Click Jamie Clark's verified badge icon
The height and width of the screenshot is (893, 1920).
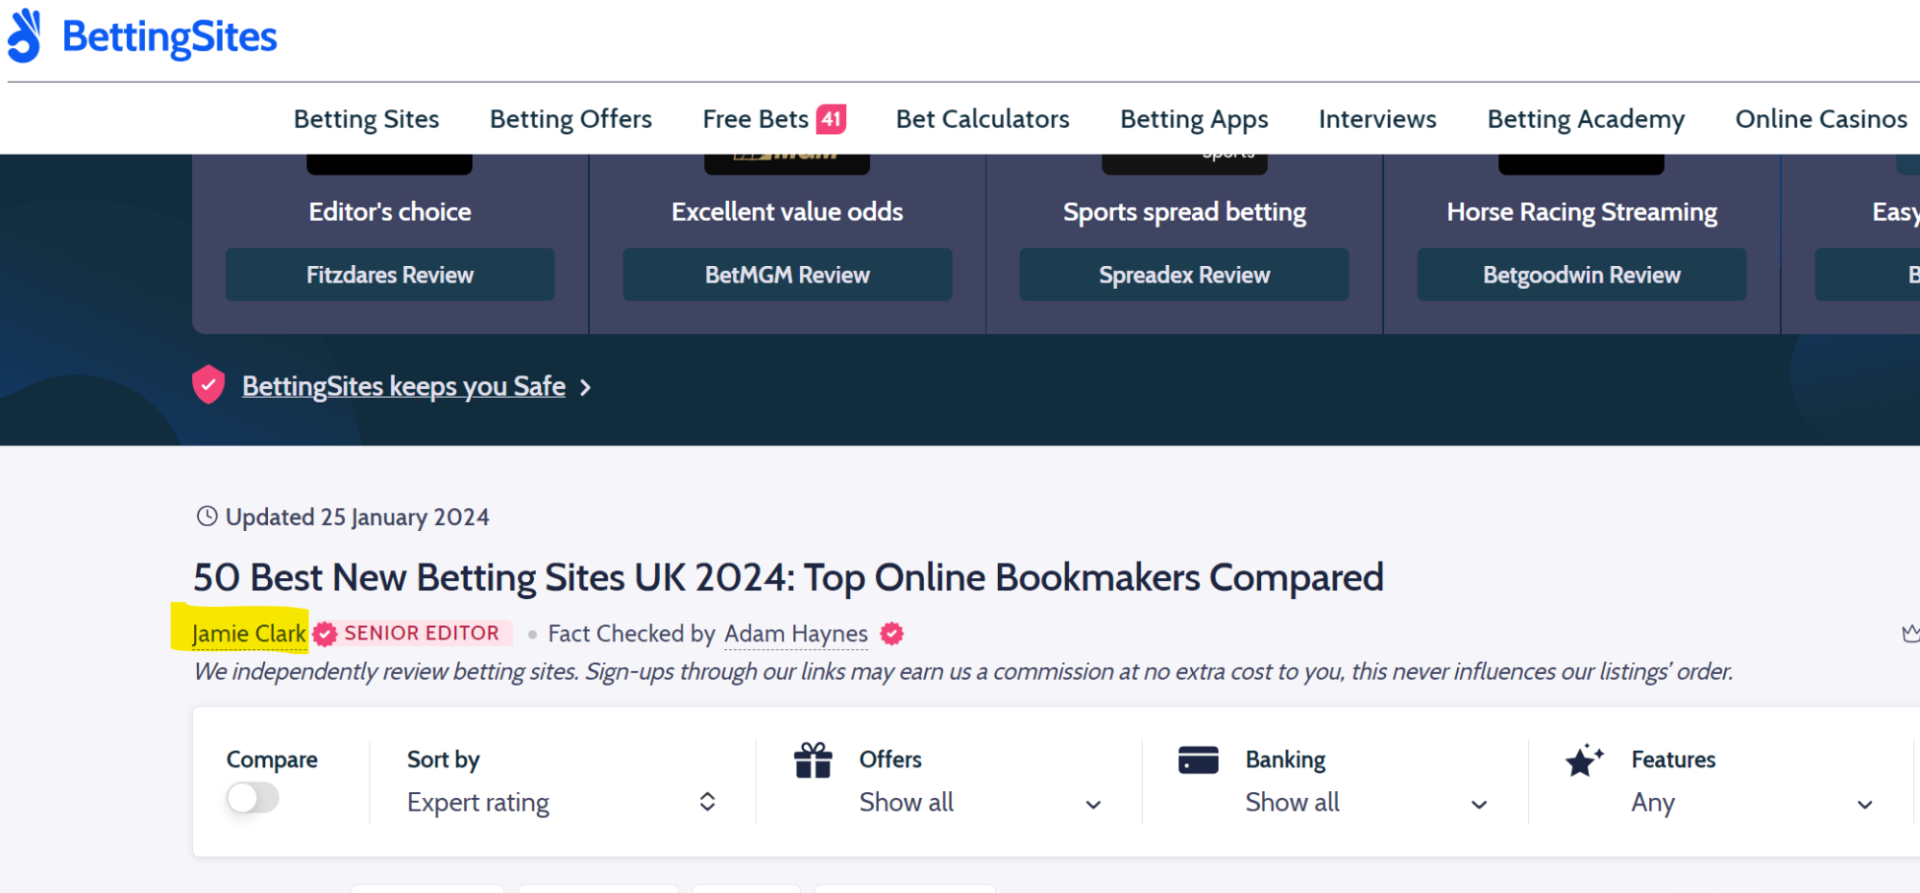(324, 634)
